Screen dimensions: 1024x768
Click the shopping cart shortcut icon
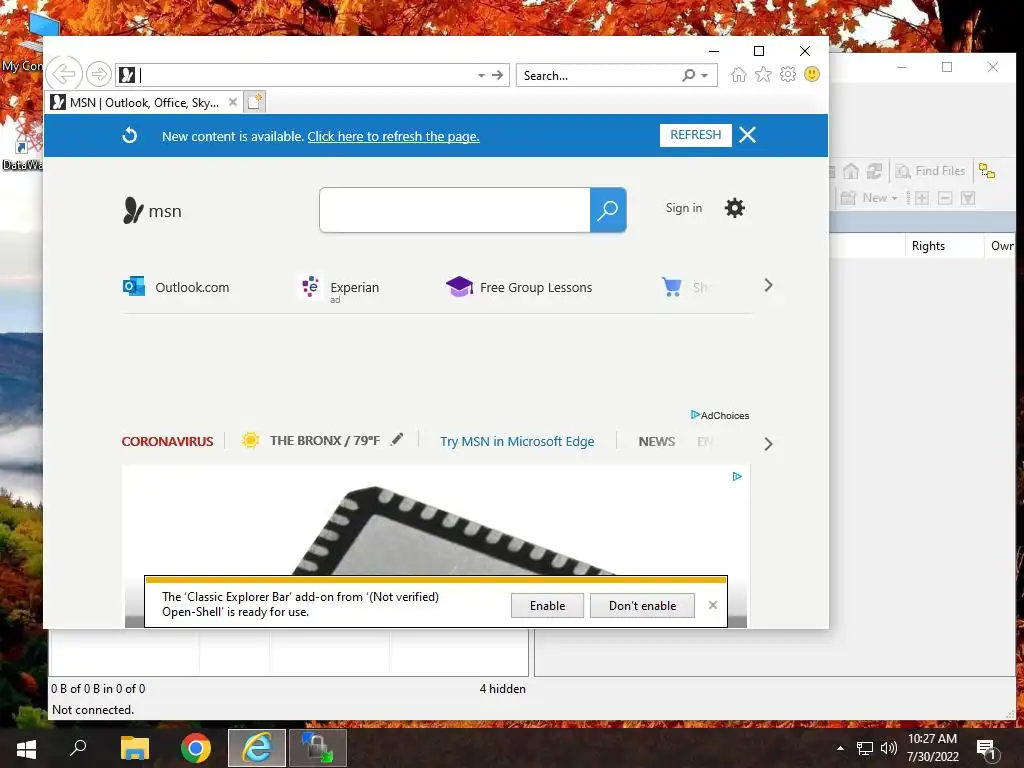coord(671,287)
